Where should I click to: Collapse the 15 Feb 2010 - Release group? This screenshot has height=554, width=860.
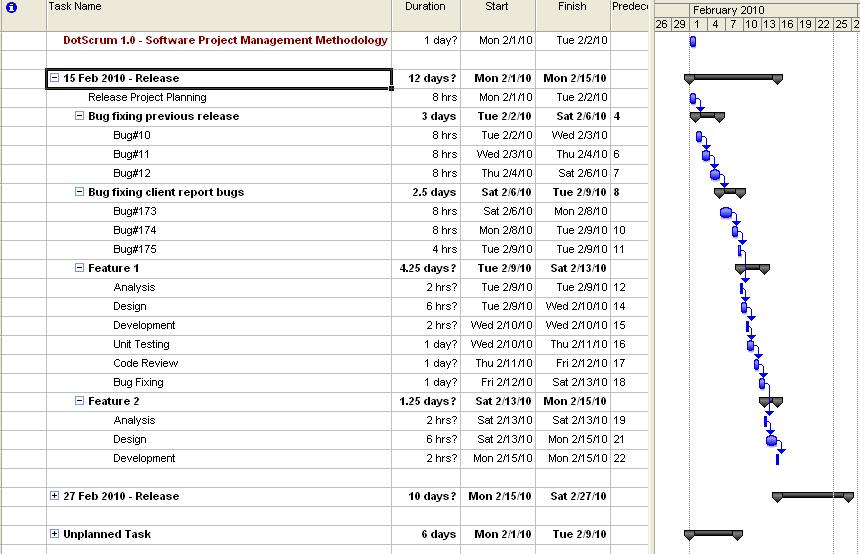tap(54, 78)
